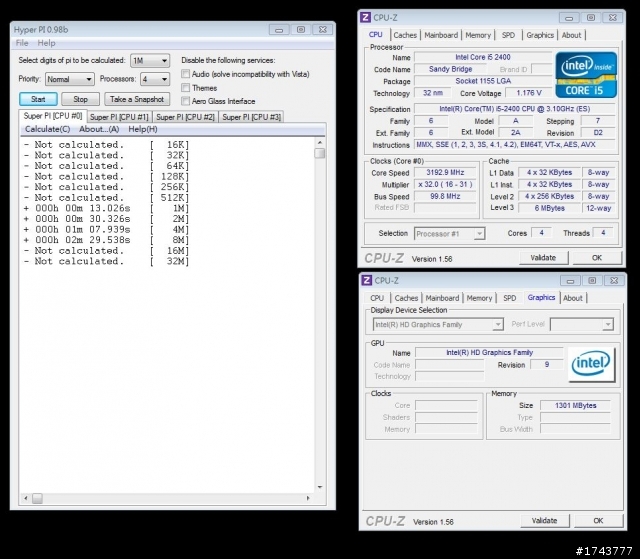
Task: Click the CPU-Z logo icon in Graphics window title bar
Action: [x=367, y=280]
